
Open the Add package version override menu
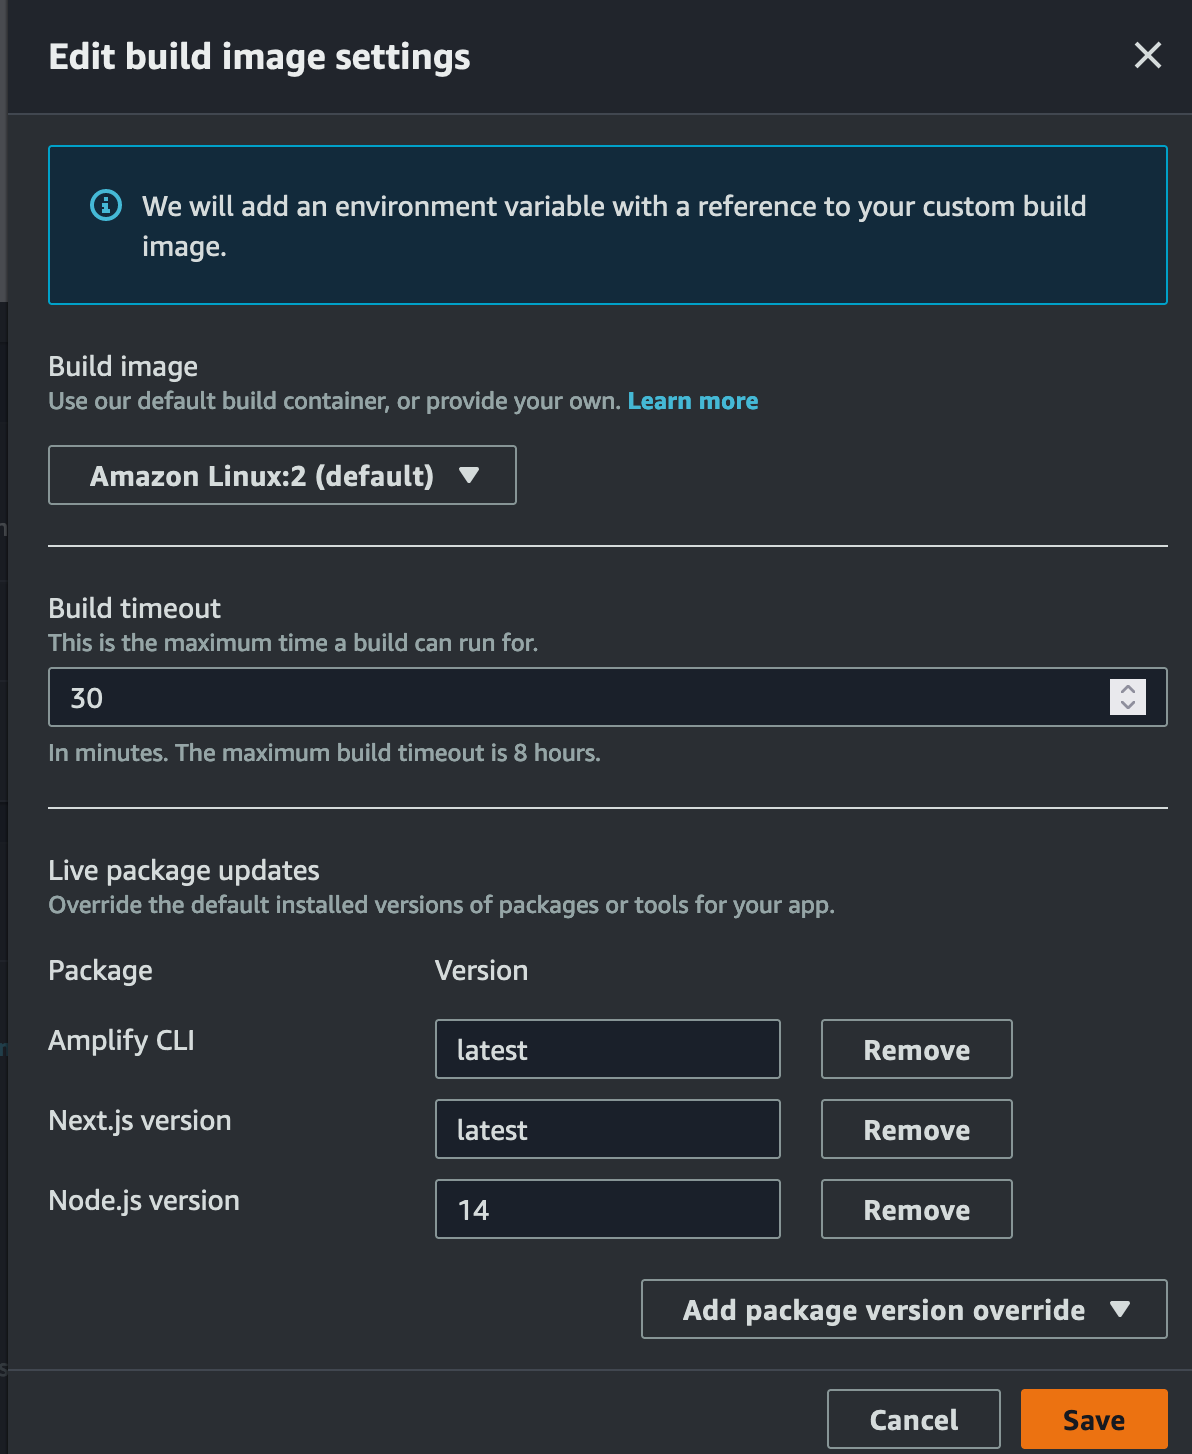[902, 1310]
